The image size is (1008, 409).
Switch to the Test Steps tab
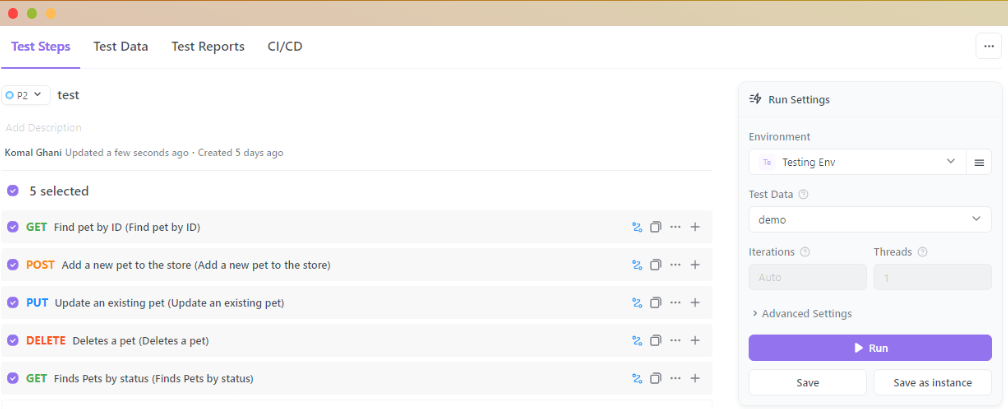(40, 46)
